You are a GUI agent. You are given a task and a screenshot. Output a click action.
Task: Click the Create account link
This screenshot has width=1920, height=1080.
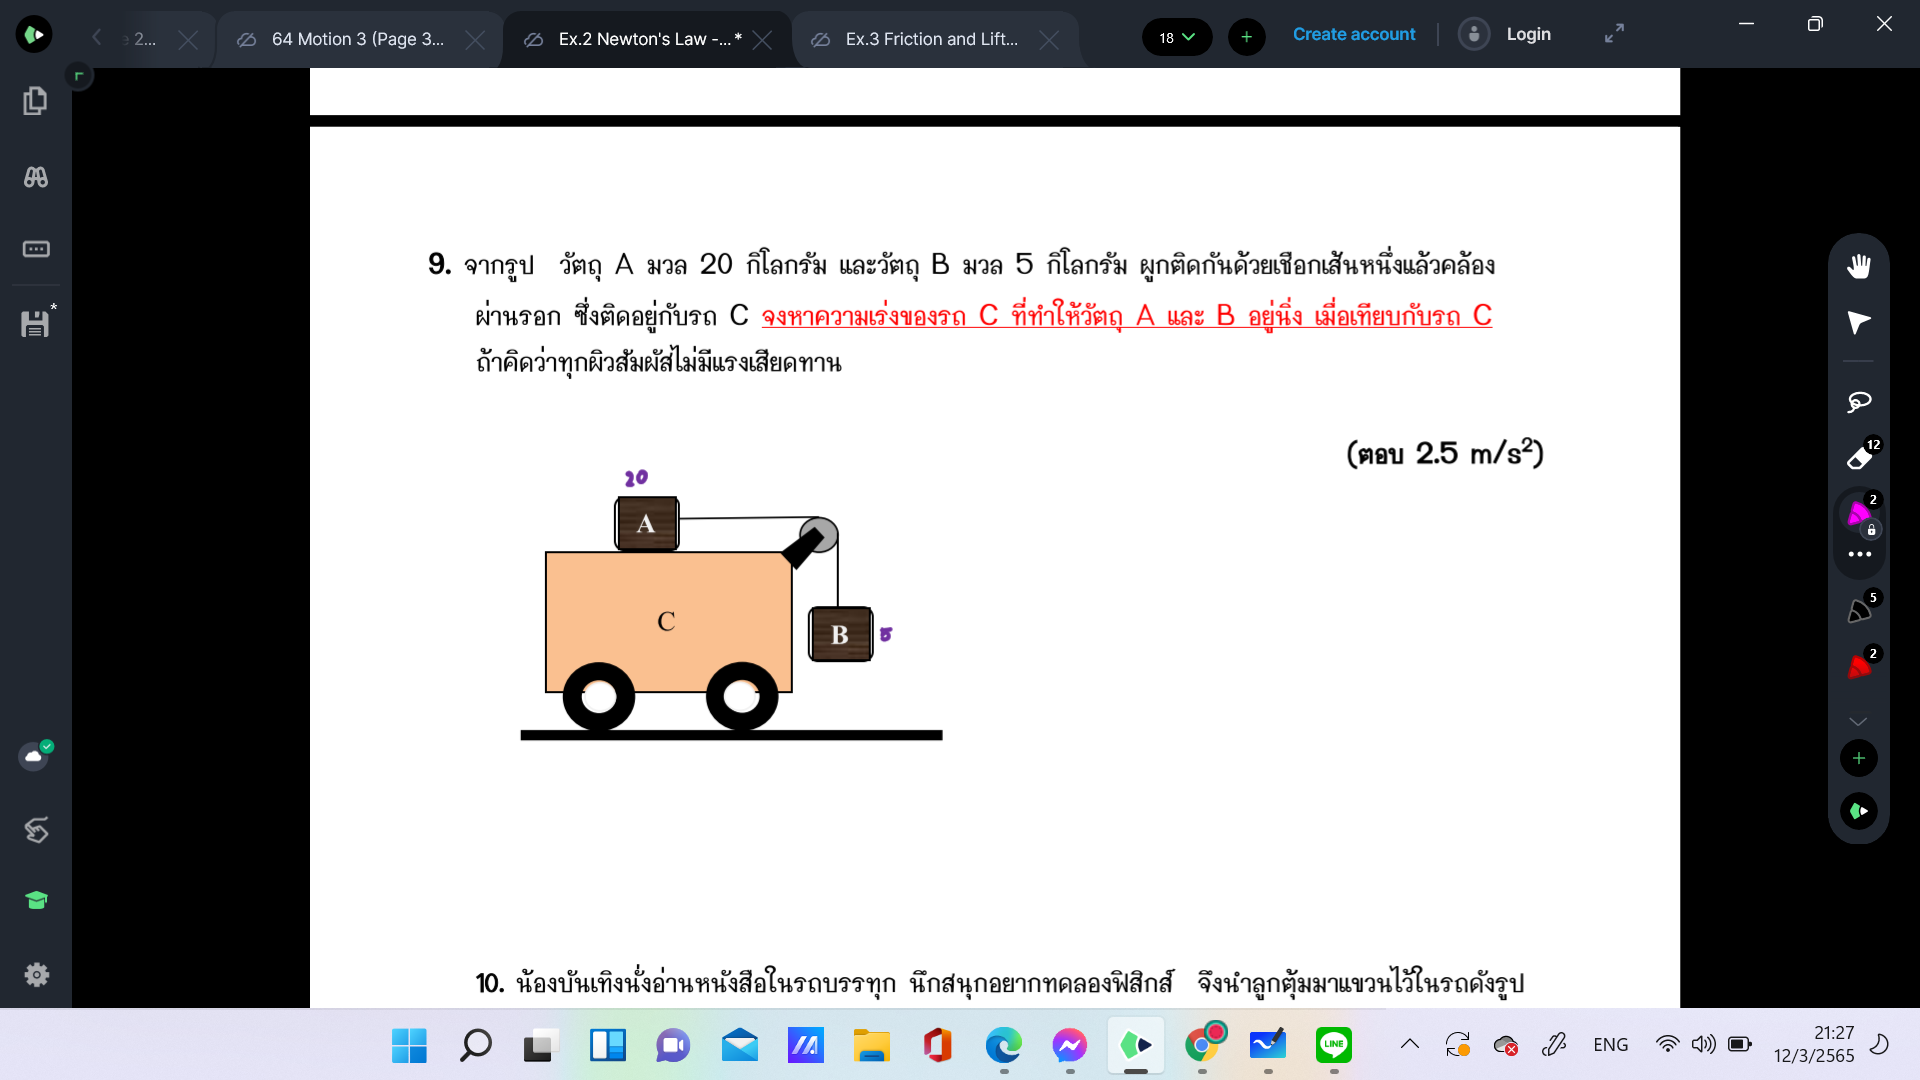(x=1354, y=34)
